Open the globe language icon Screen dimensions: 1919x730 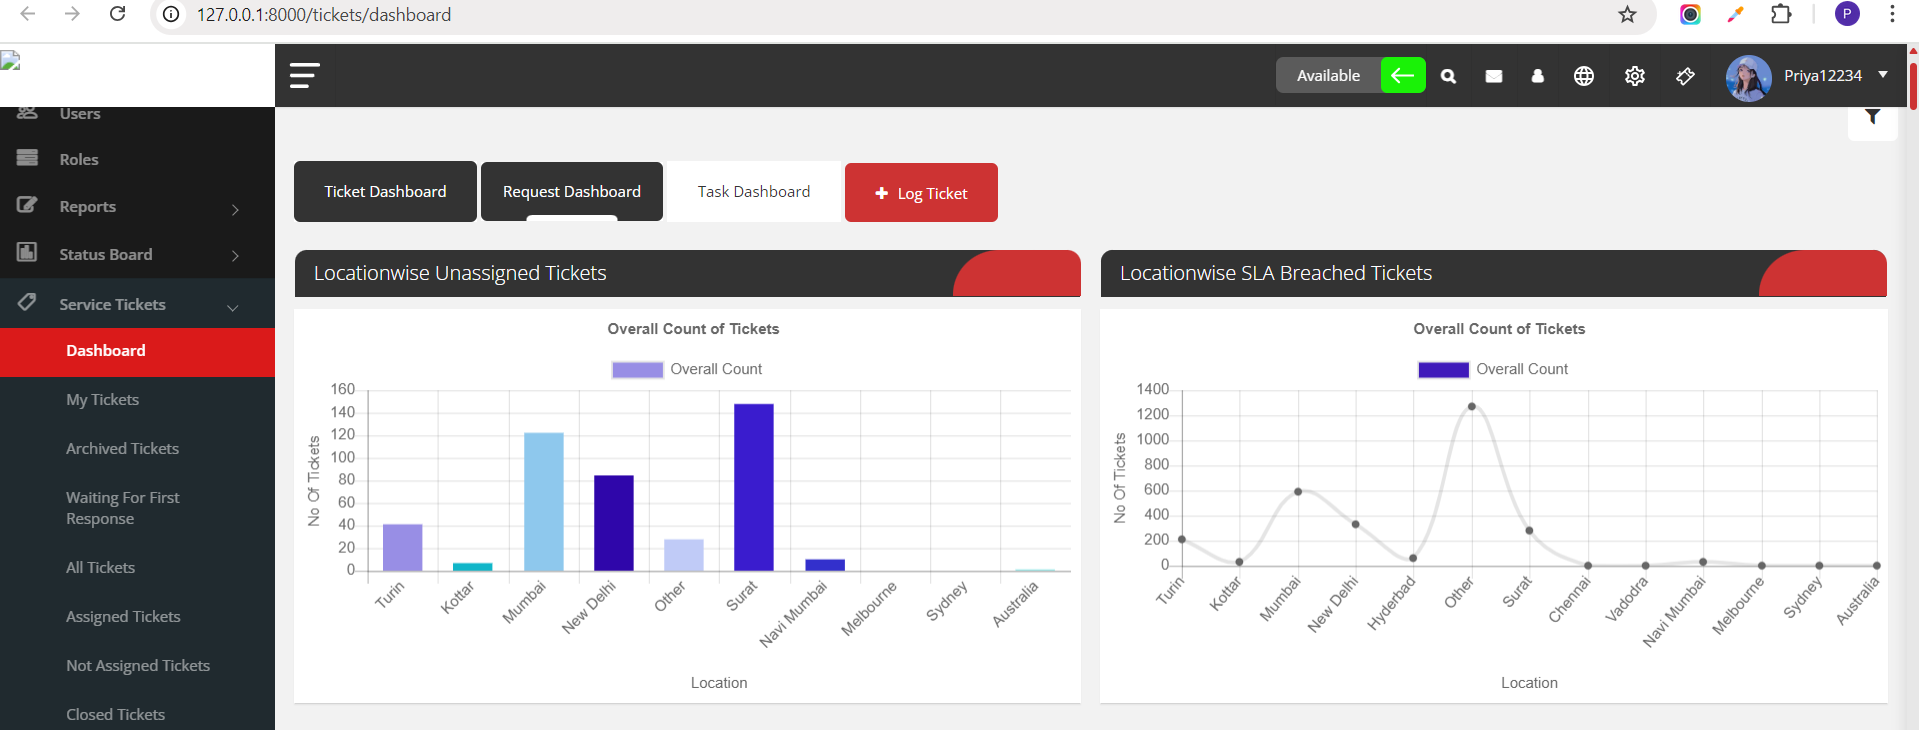1584,76
